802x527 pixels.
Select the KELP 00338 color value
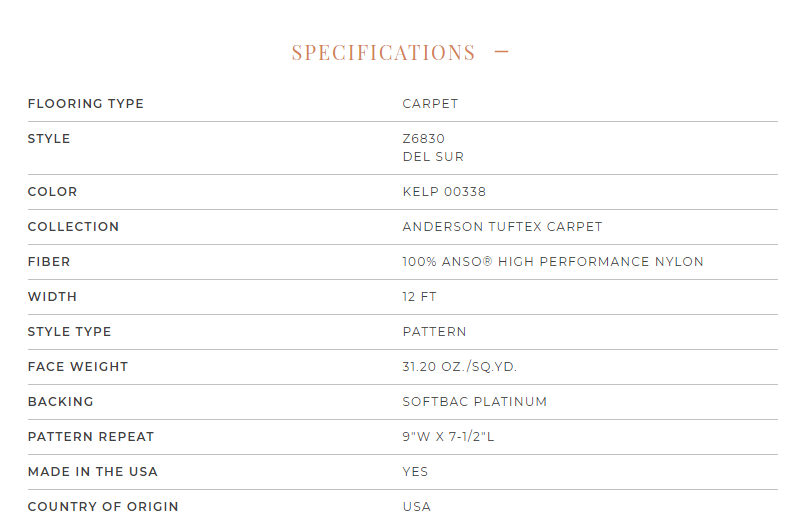444,192
